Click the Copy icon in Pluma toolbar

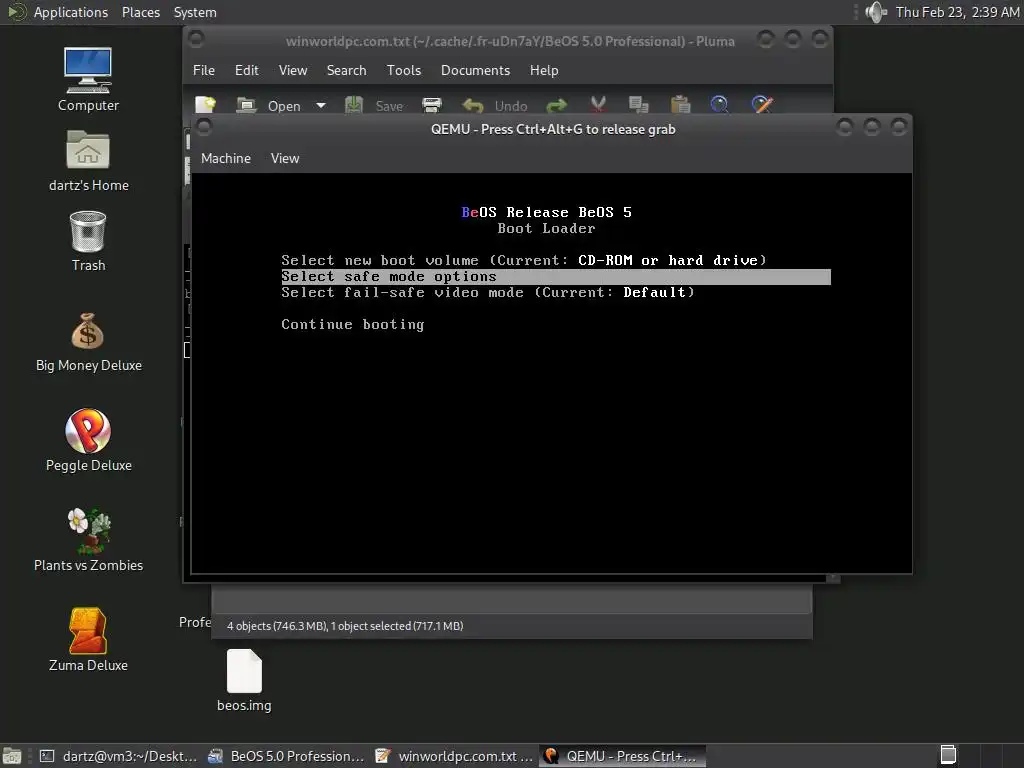point(639,105)
